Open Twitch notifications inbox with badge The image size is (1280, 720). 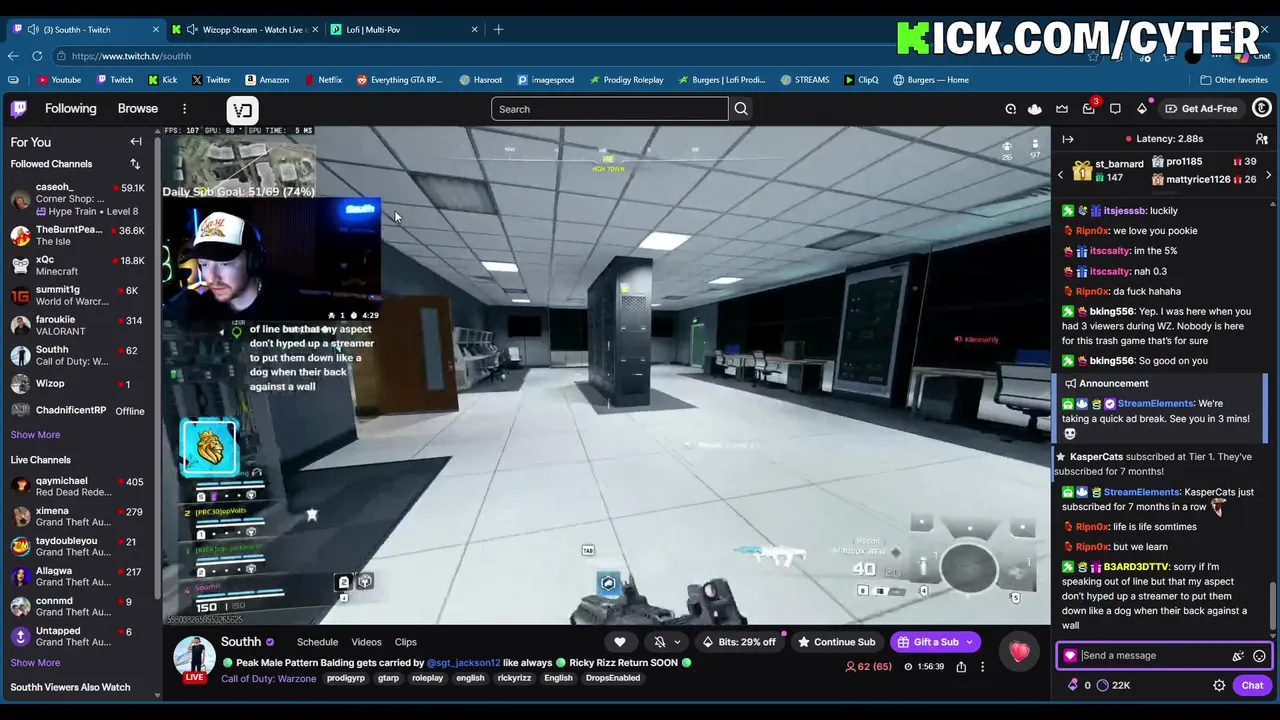point(1089,108)
